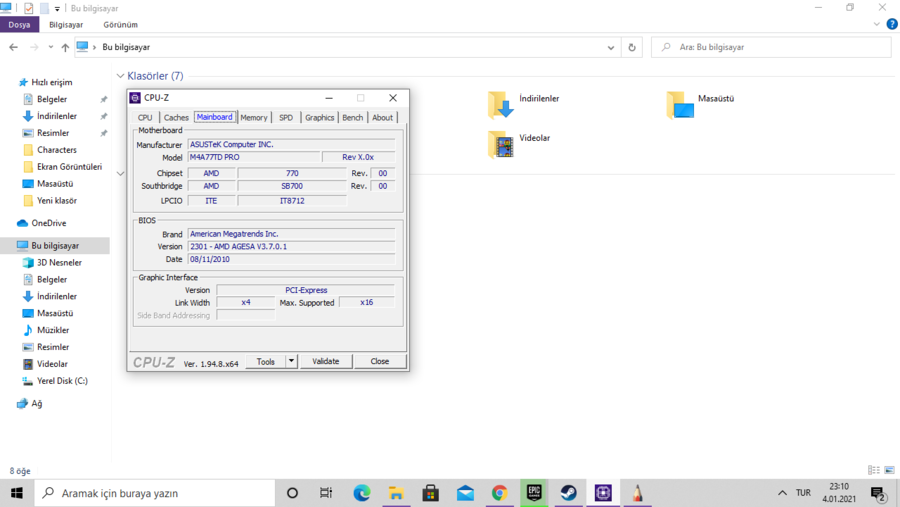Image resolution: width=900 pixels, height=507 pixels.
Task: Open the Caches tab in CPU-Z
Action: click(x=176, y=117)
